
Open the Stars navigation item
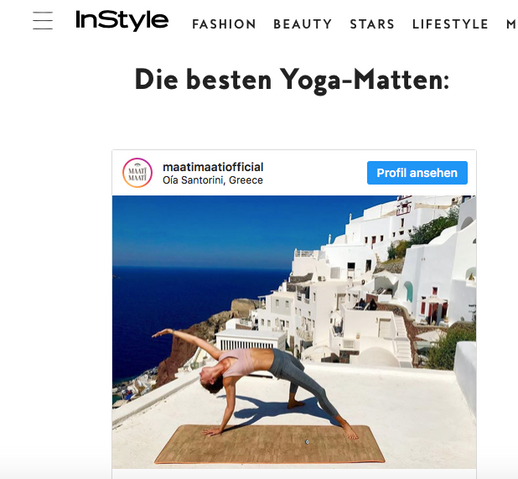(372, 24)
